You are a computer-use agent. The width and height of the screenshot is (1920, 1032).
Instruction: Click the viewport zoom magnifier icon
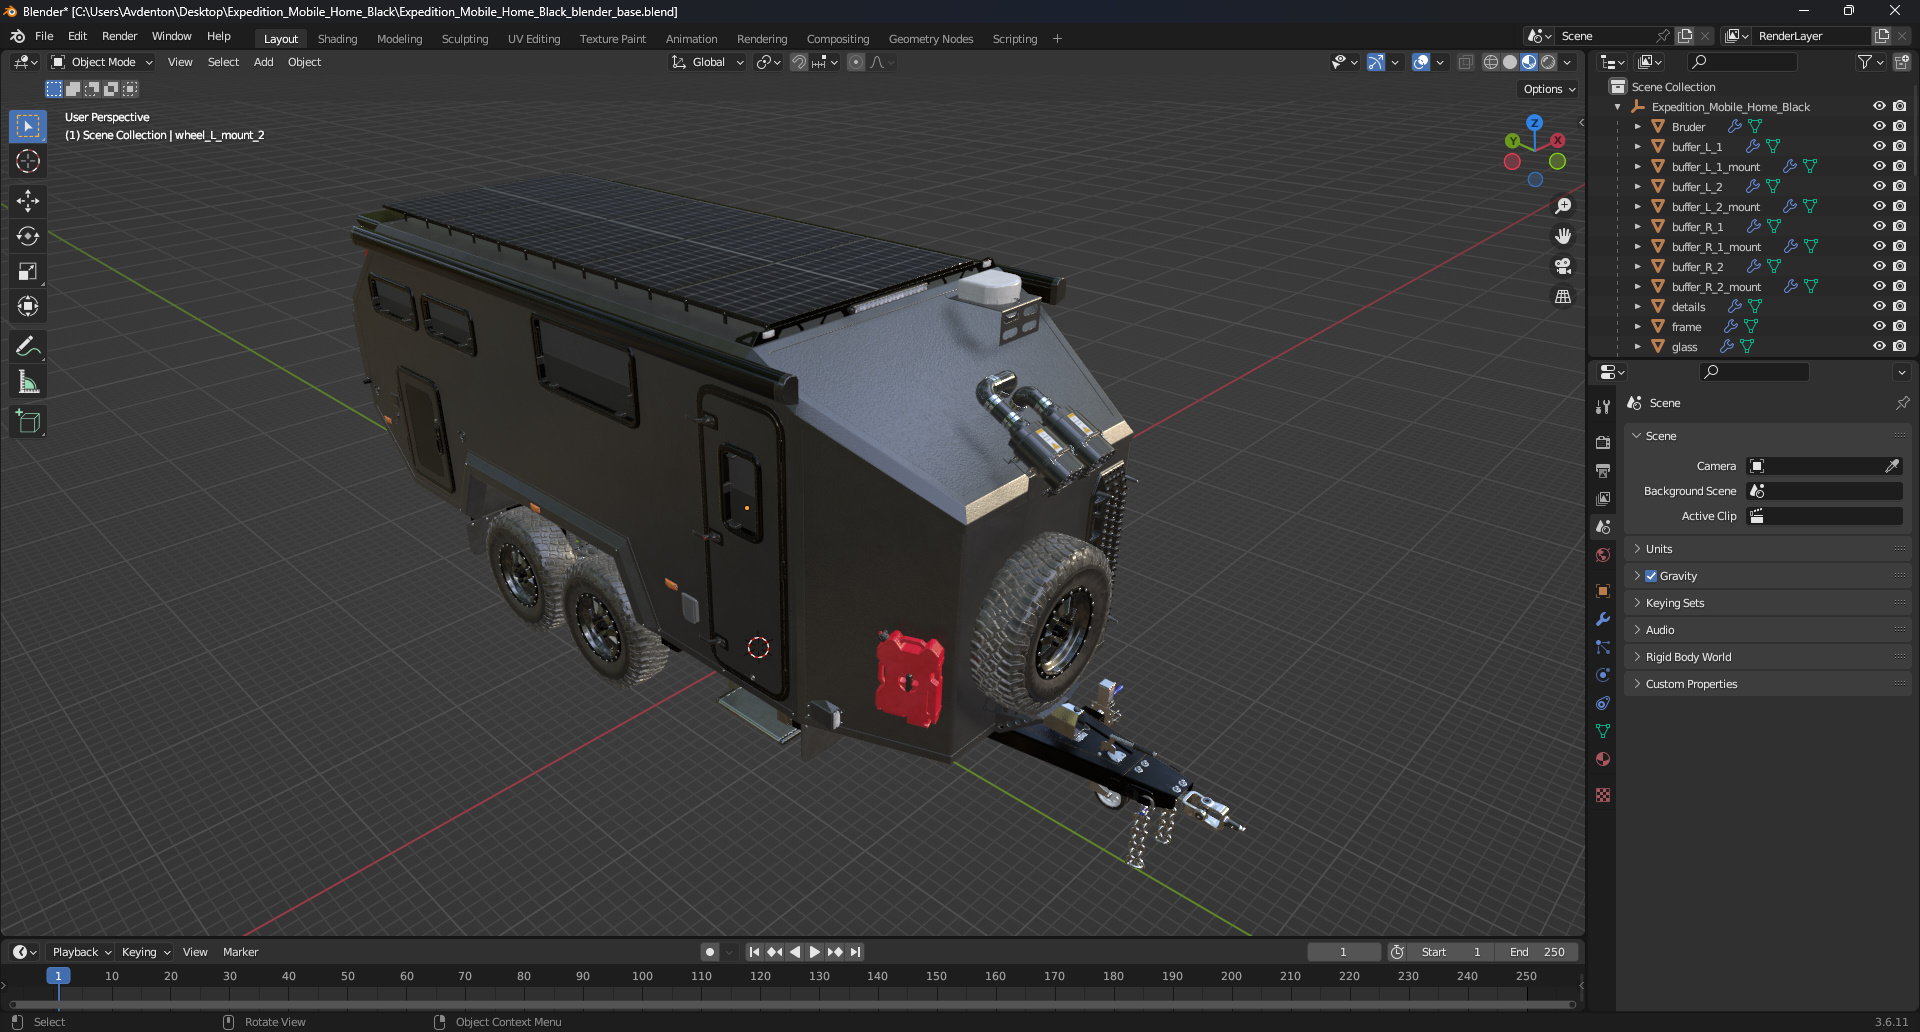[x=1563, y=206]
